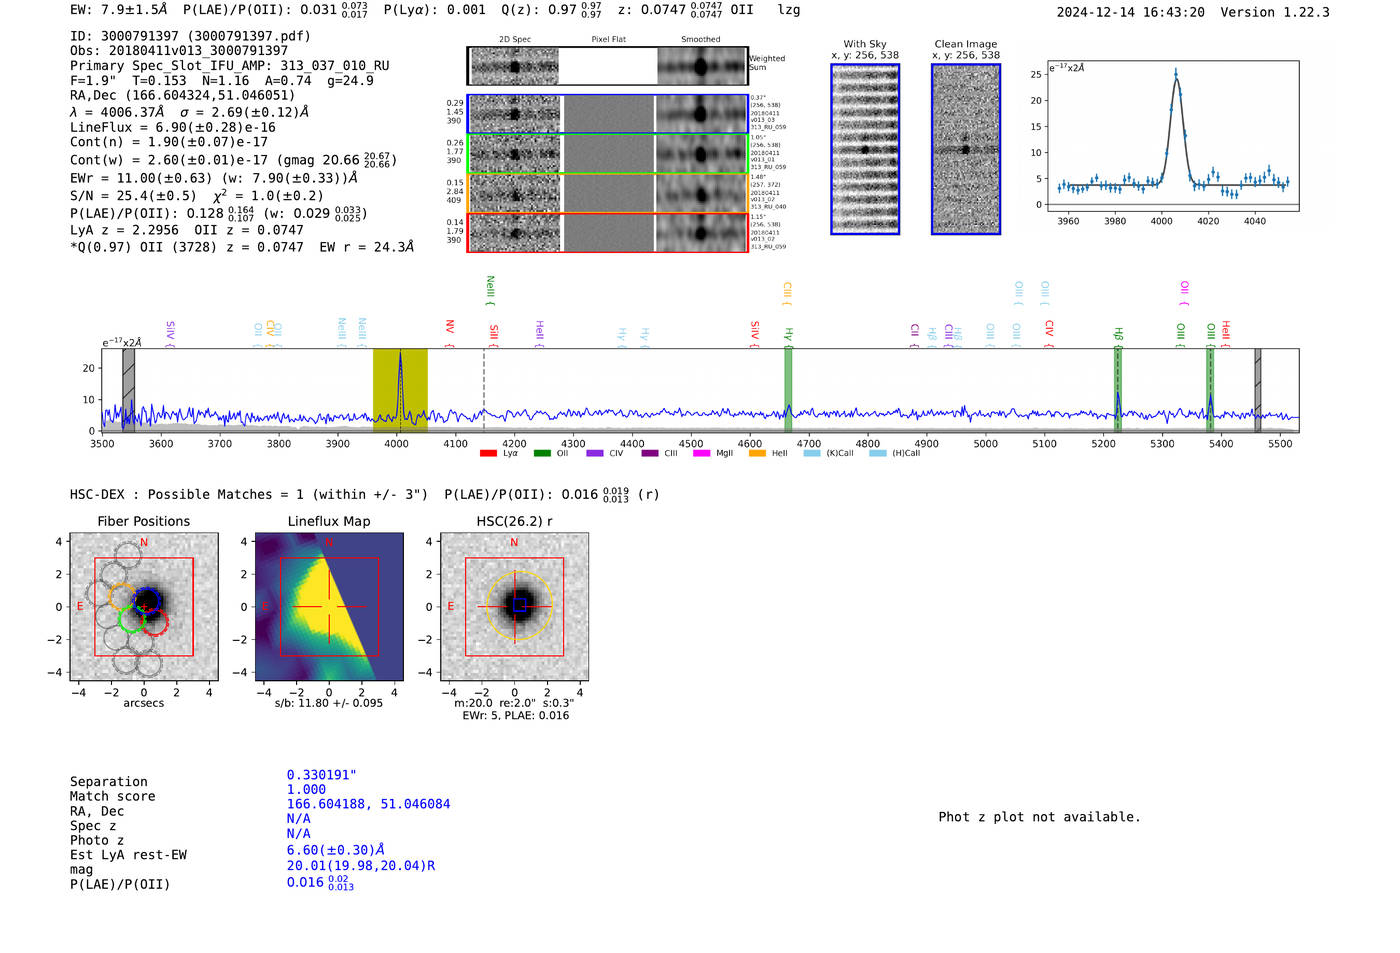Open the HSC(26.2) r image panel
Viewport: 1400px width, 953px height.
[514, 607]
